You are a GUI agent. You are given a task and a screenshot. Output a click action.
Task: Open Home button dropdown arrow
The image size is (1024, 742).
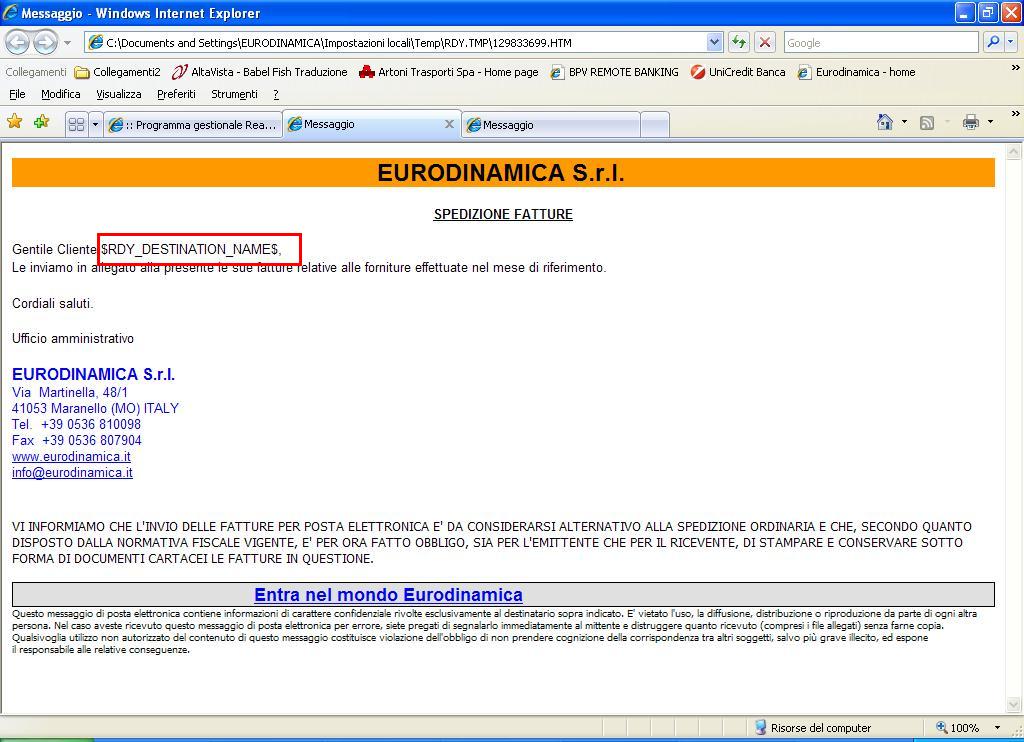tap(904, 122)
